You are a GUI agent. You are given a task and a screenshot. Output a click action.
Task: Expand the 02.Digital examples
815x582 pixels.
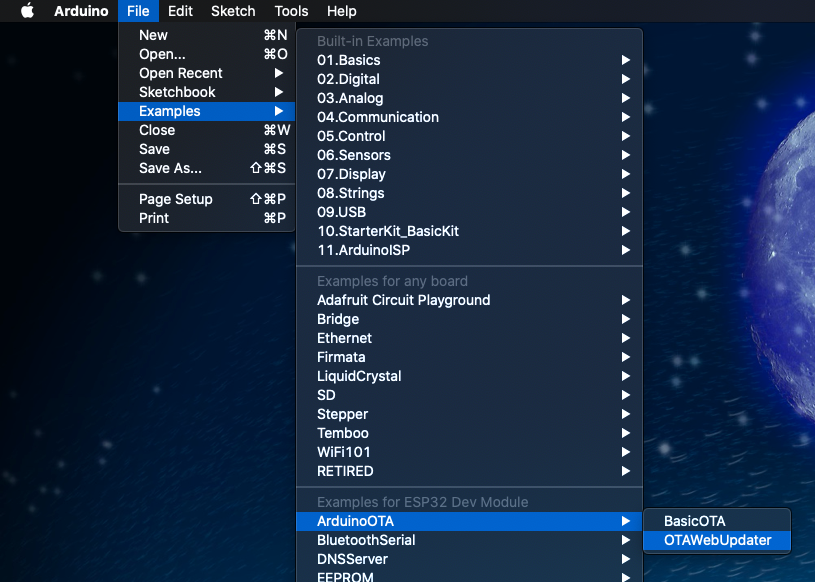tap(469, 79)
